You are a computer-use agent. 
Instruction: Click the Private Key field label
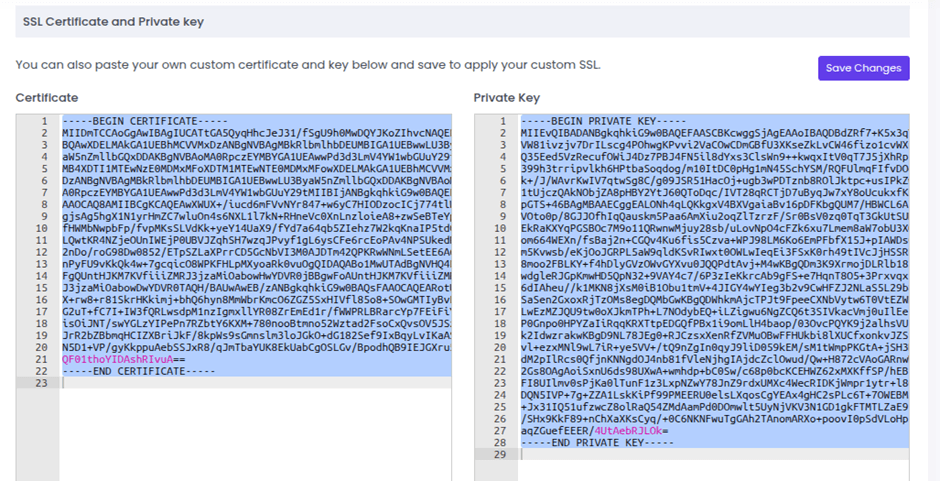click(506, 98)
